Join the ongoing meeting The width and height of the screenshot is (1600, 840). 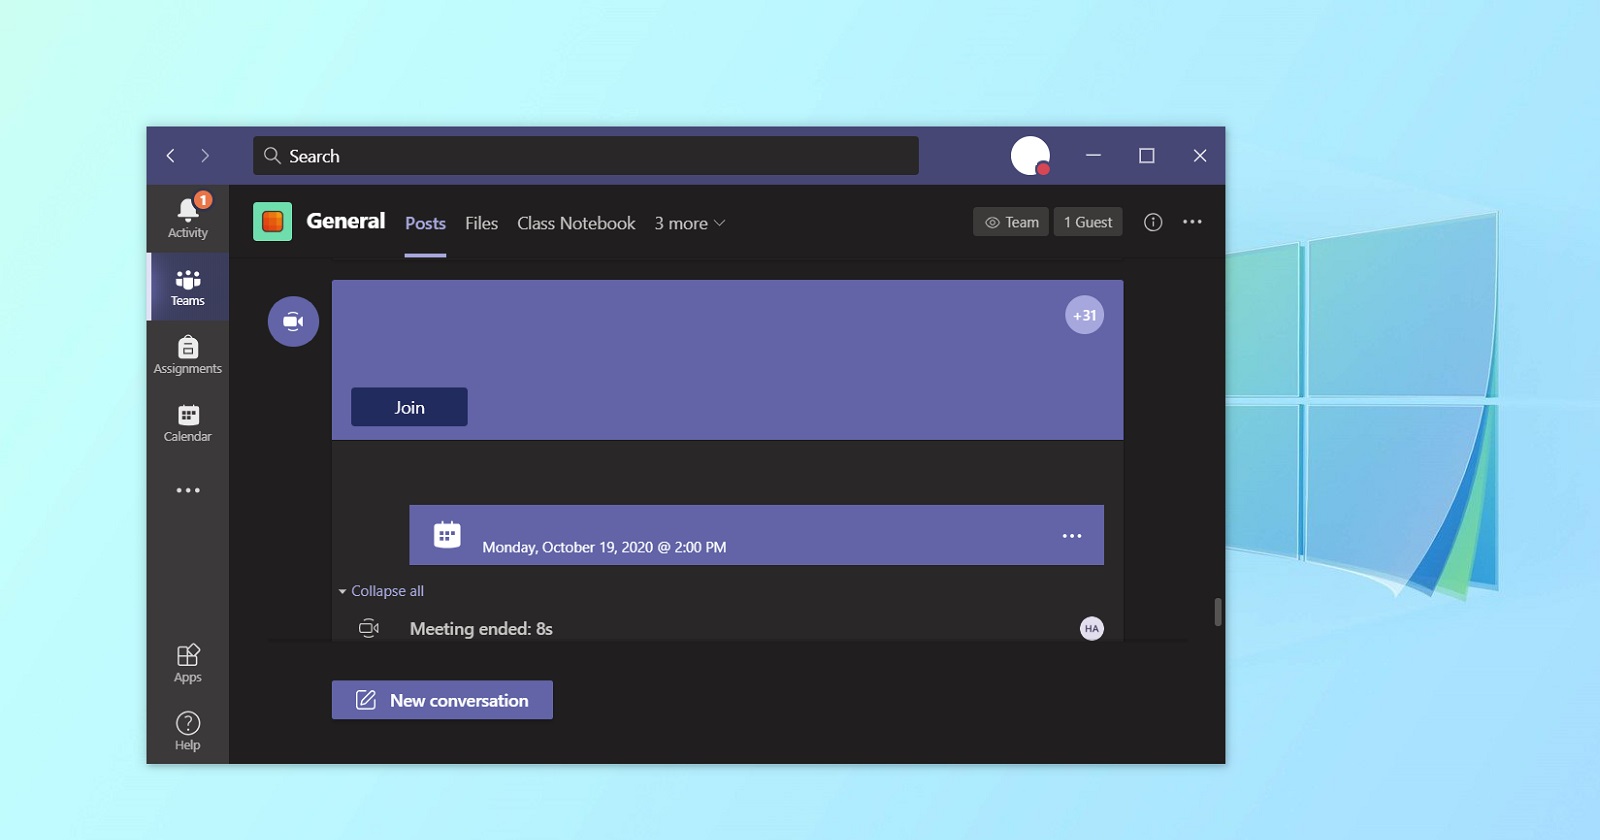[x=409, y=407]
